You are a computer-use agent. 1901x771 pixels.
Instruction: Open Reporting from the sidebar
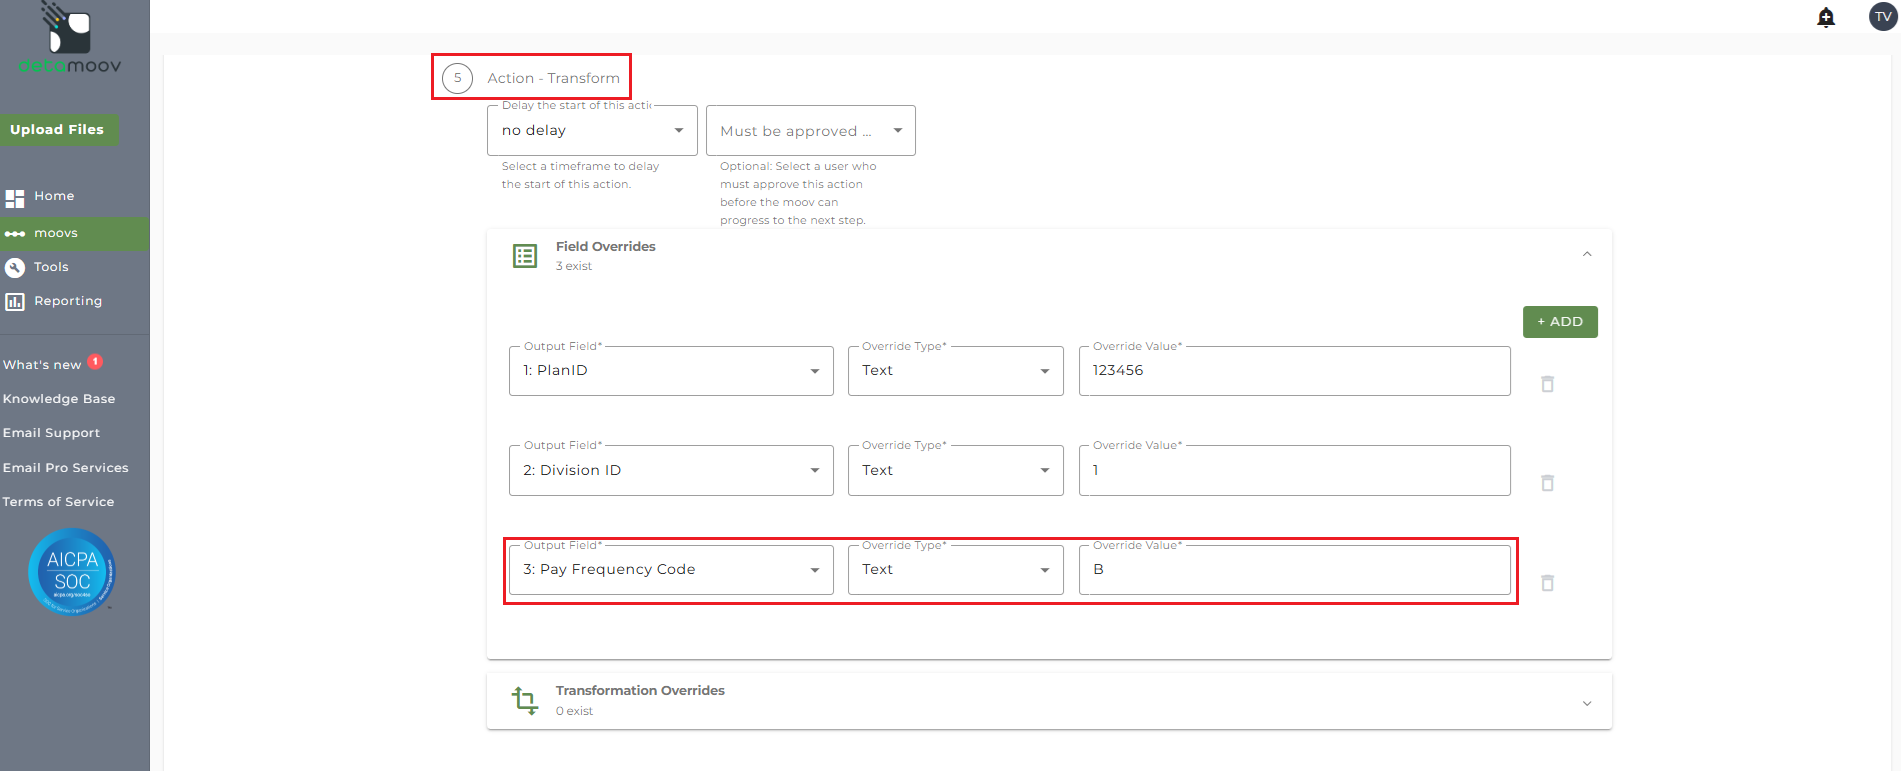point(67,301)
